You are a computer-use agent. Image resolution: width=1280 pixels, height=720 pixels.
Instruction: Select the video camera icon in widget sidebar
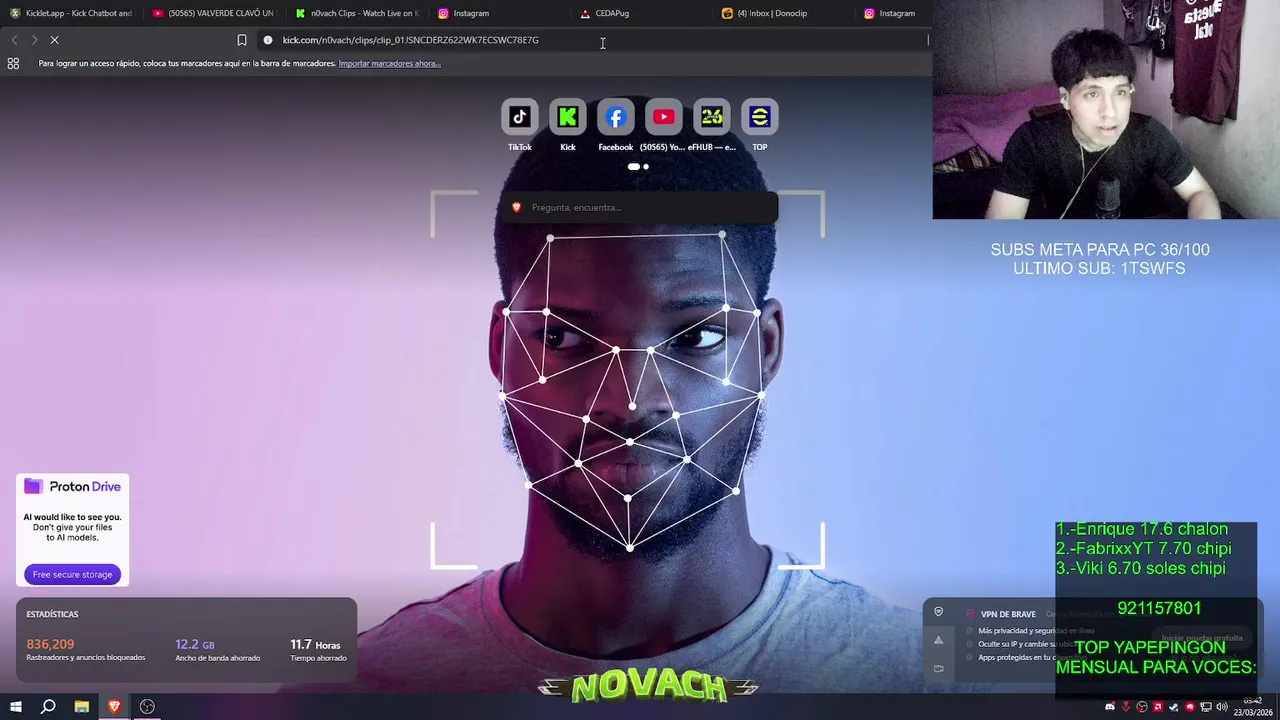938,668
